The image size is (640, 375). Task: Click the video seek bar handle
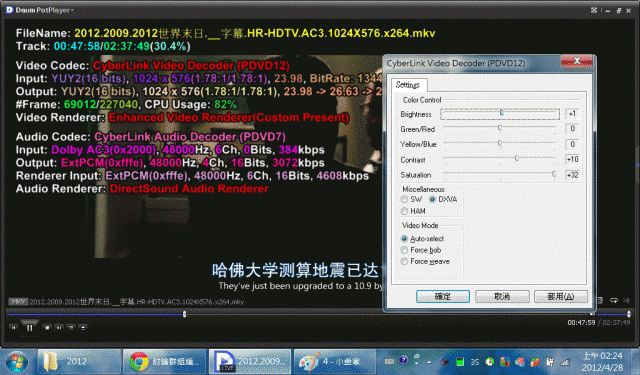(184, 314)
